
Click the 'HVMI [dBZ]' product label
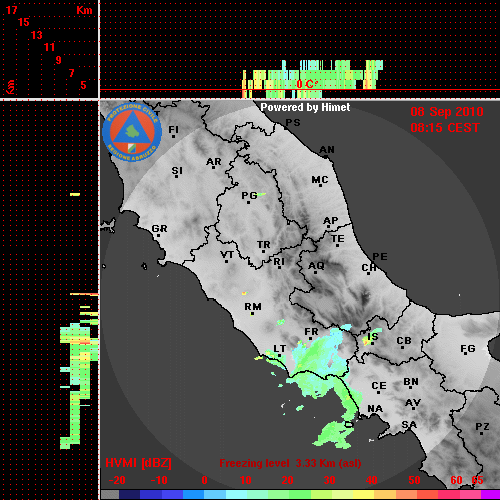(138, 463)
